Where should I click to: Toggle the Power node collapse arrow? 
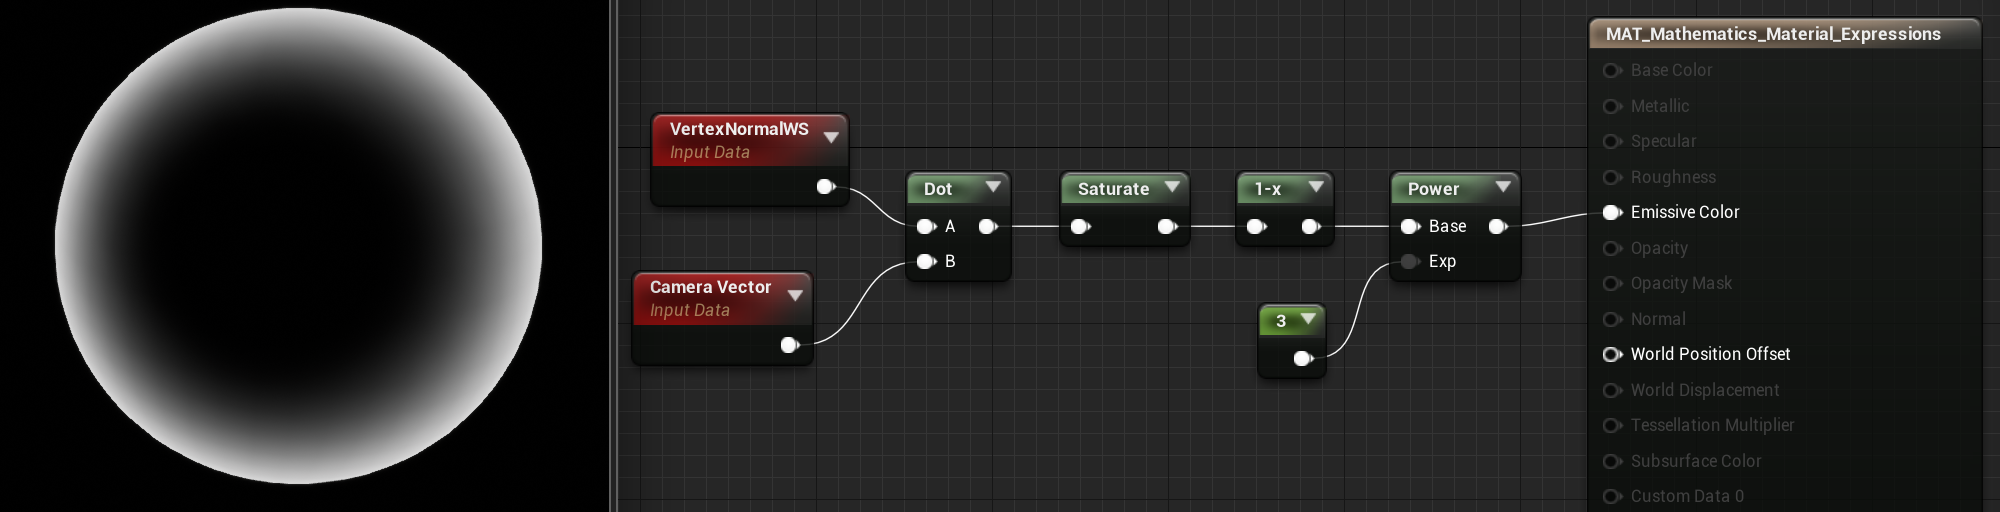[x=1502, y=187]
